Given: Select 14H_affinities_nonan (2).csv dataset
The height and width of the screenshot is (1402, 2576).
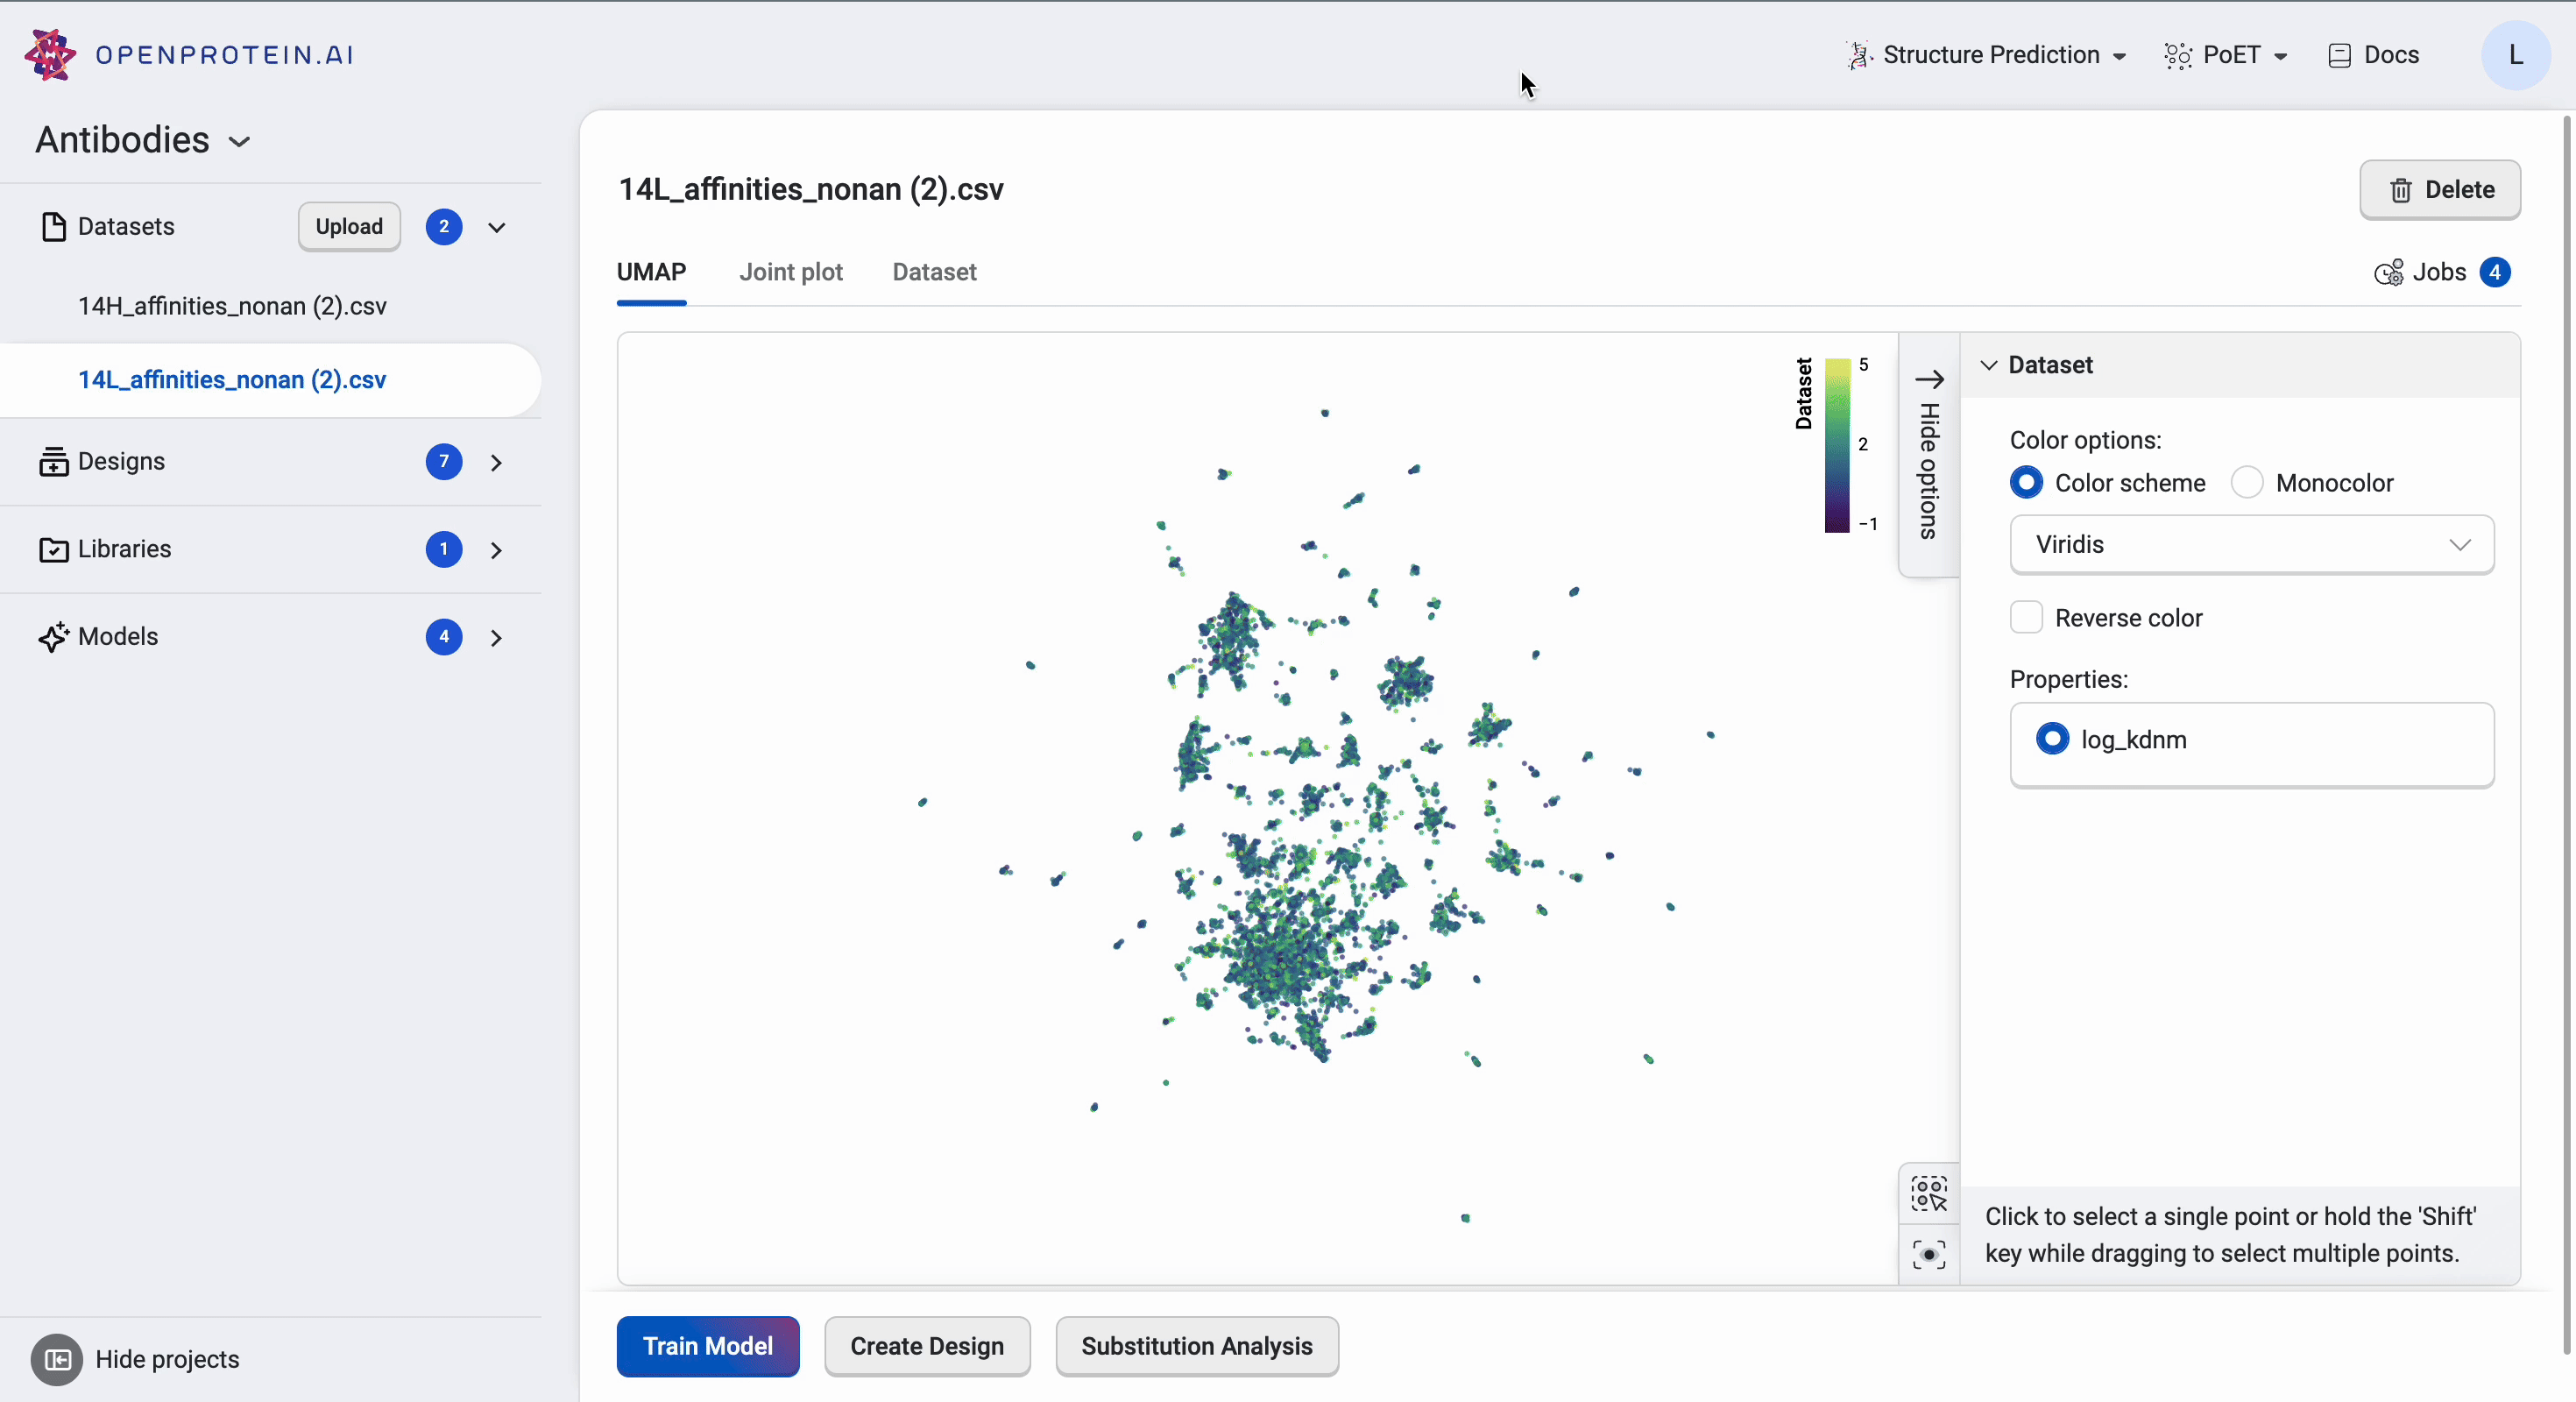Looking at the screenshot, I should (232, 306).
